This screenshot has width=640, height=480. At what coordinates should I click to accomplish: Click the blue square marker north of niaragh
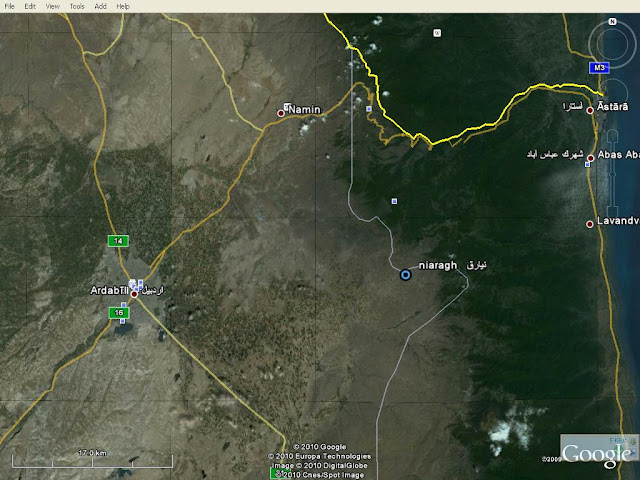tap(394, 201)
